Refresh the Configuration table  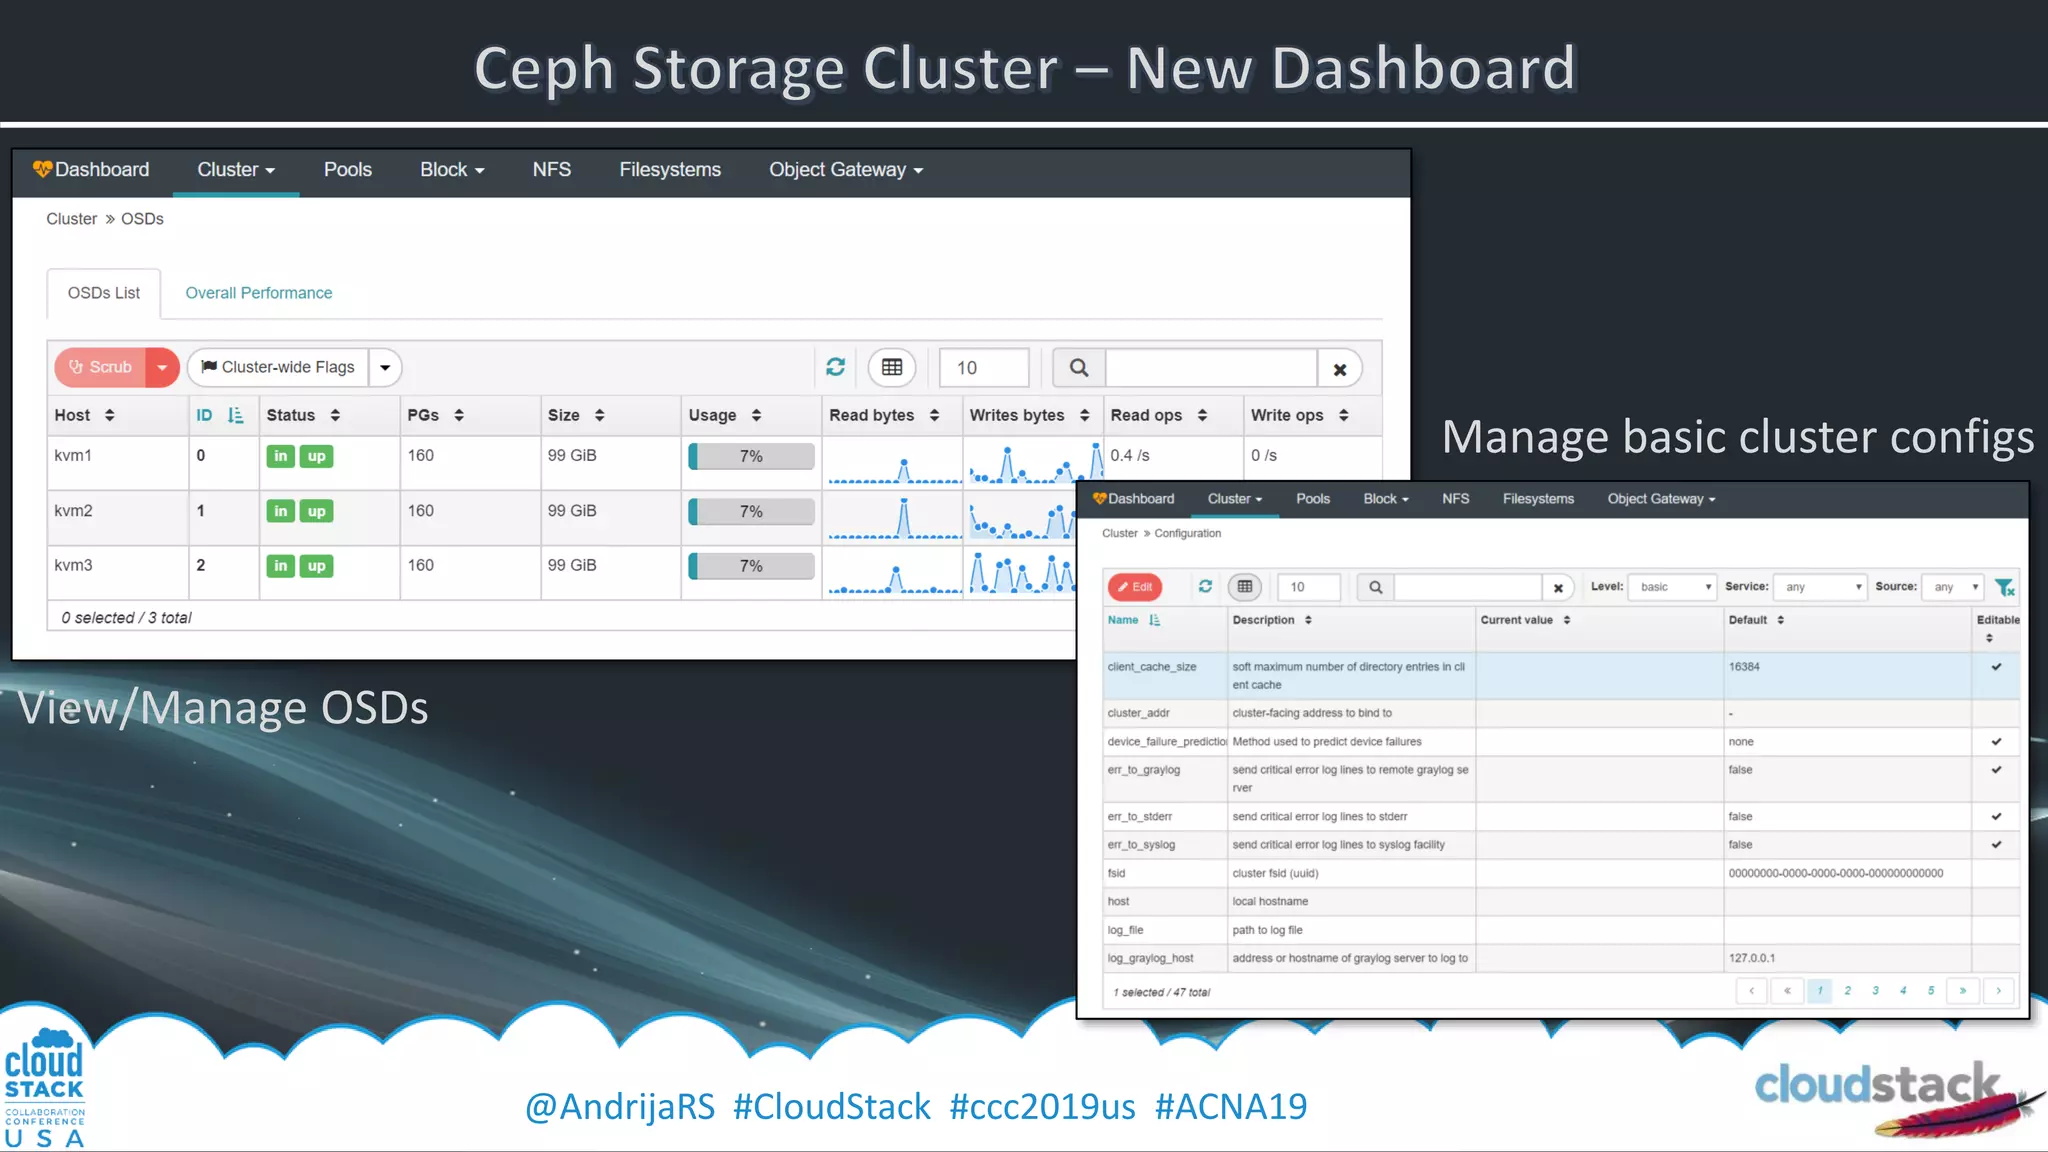(1205, 587)
